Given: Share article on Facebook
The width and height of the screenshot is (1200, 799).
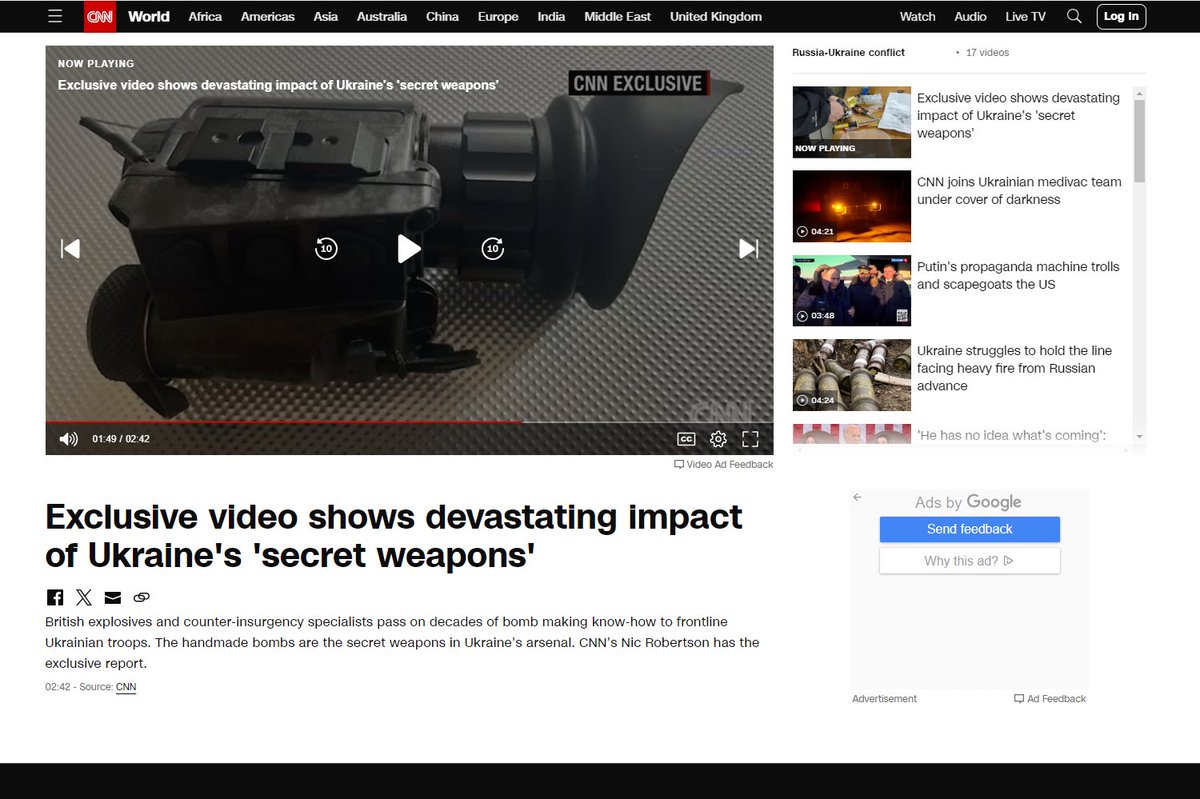Looking at the screenshot, I should [55, 597].
